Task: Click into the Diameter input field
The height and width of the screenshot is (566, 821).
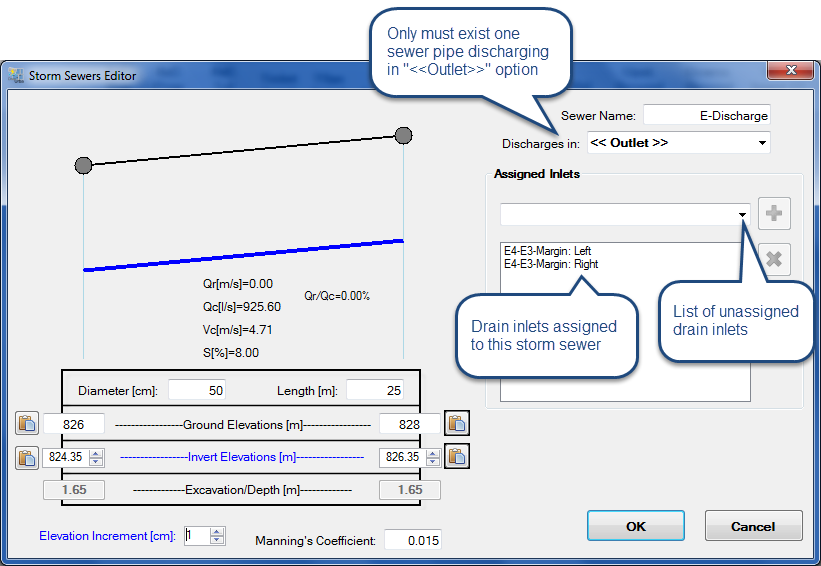Action: [198, 389]
